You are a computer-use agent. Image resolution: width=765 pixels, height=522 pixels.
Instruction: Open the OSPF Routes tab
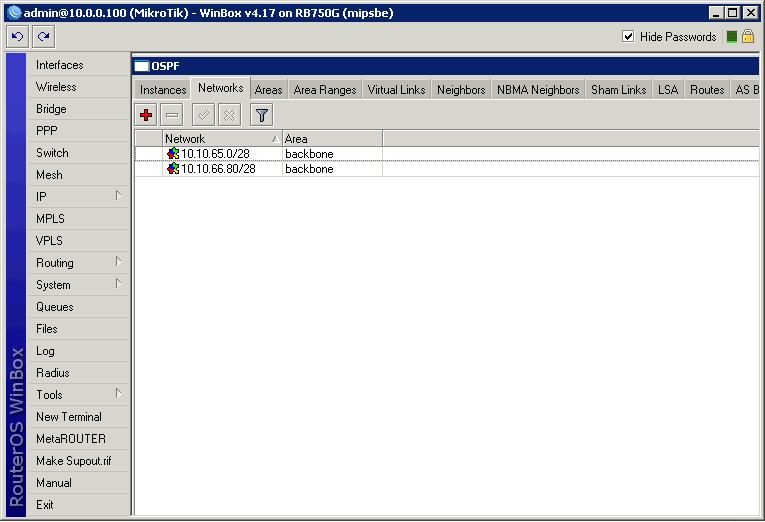point(707,90)
